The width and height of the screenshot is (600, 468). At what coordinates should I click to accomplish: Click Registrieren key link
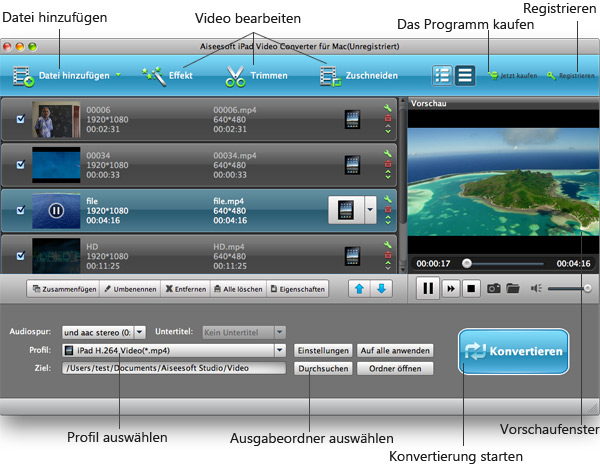(x=571, y=76)
